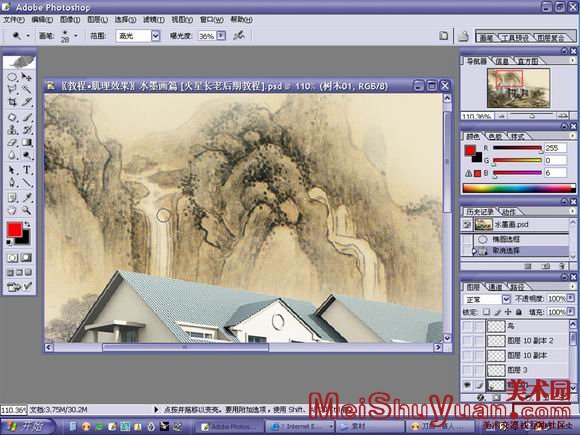Open the 不透明度 opacity arrow

coord(571,298)
